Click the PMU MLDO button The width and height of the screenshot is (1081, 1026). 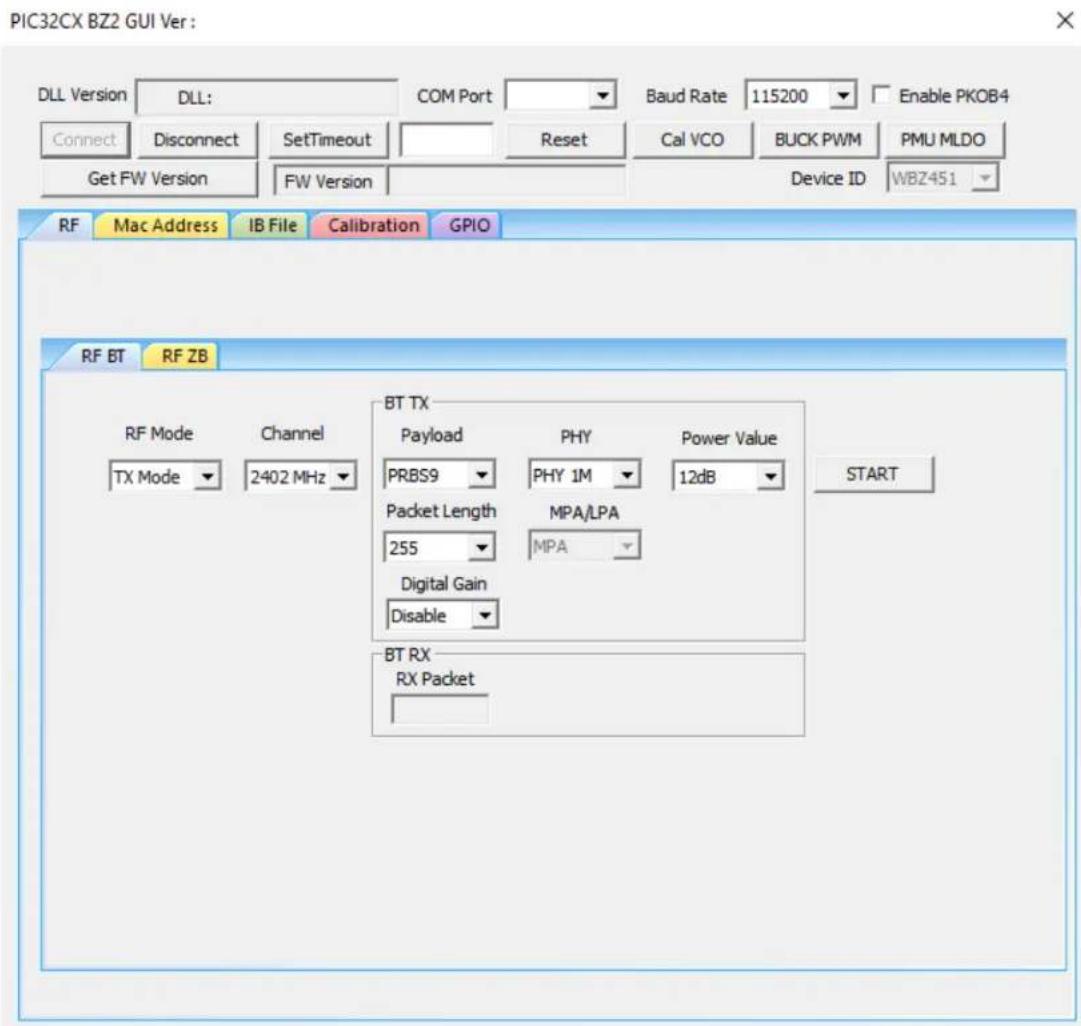[943, 140]
